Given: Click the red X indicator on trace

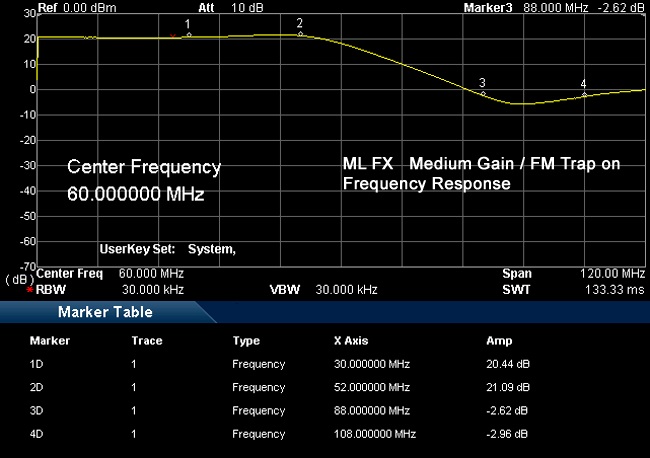Looking at the screenshot, I should tap(173, 36).
